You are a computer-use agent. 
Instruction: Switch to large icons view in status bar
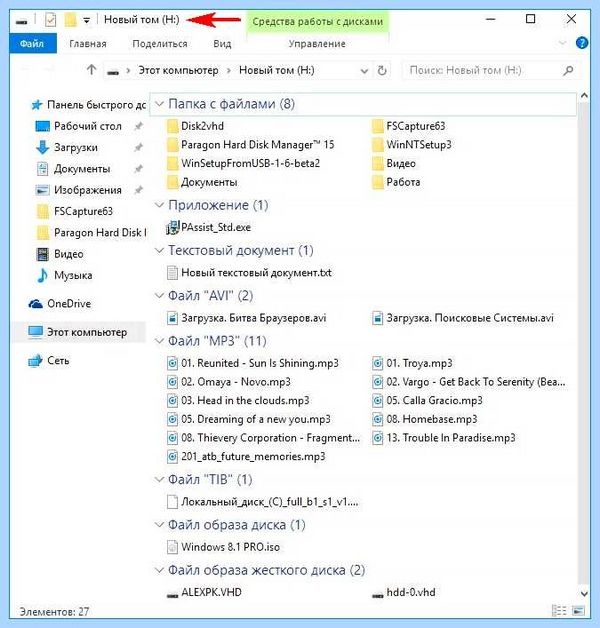tap(578, 611)
